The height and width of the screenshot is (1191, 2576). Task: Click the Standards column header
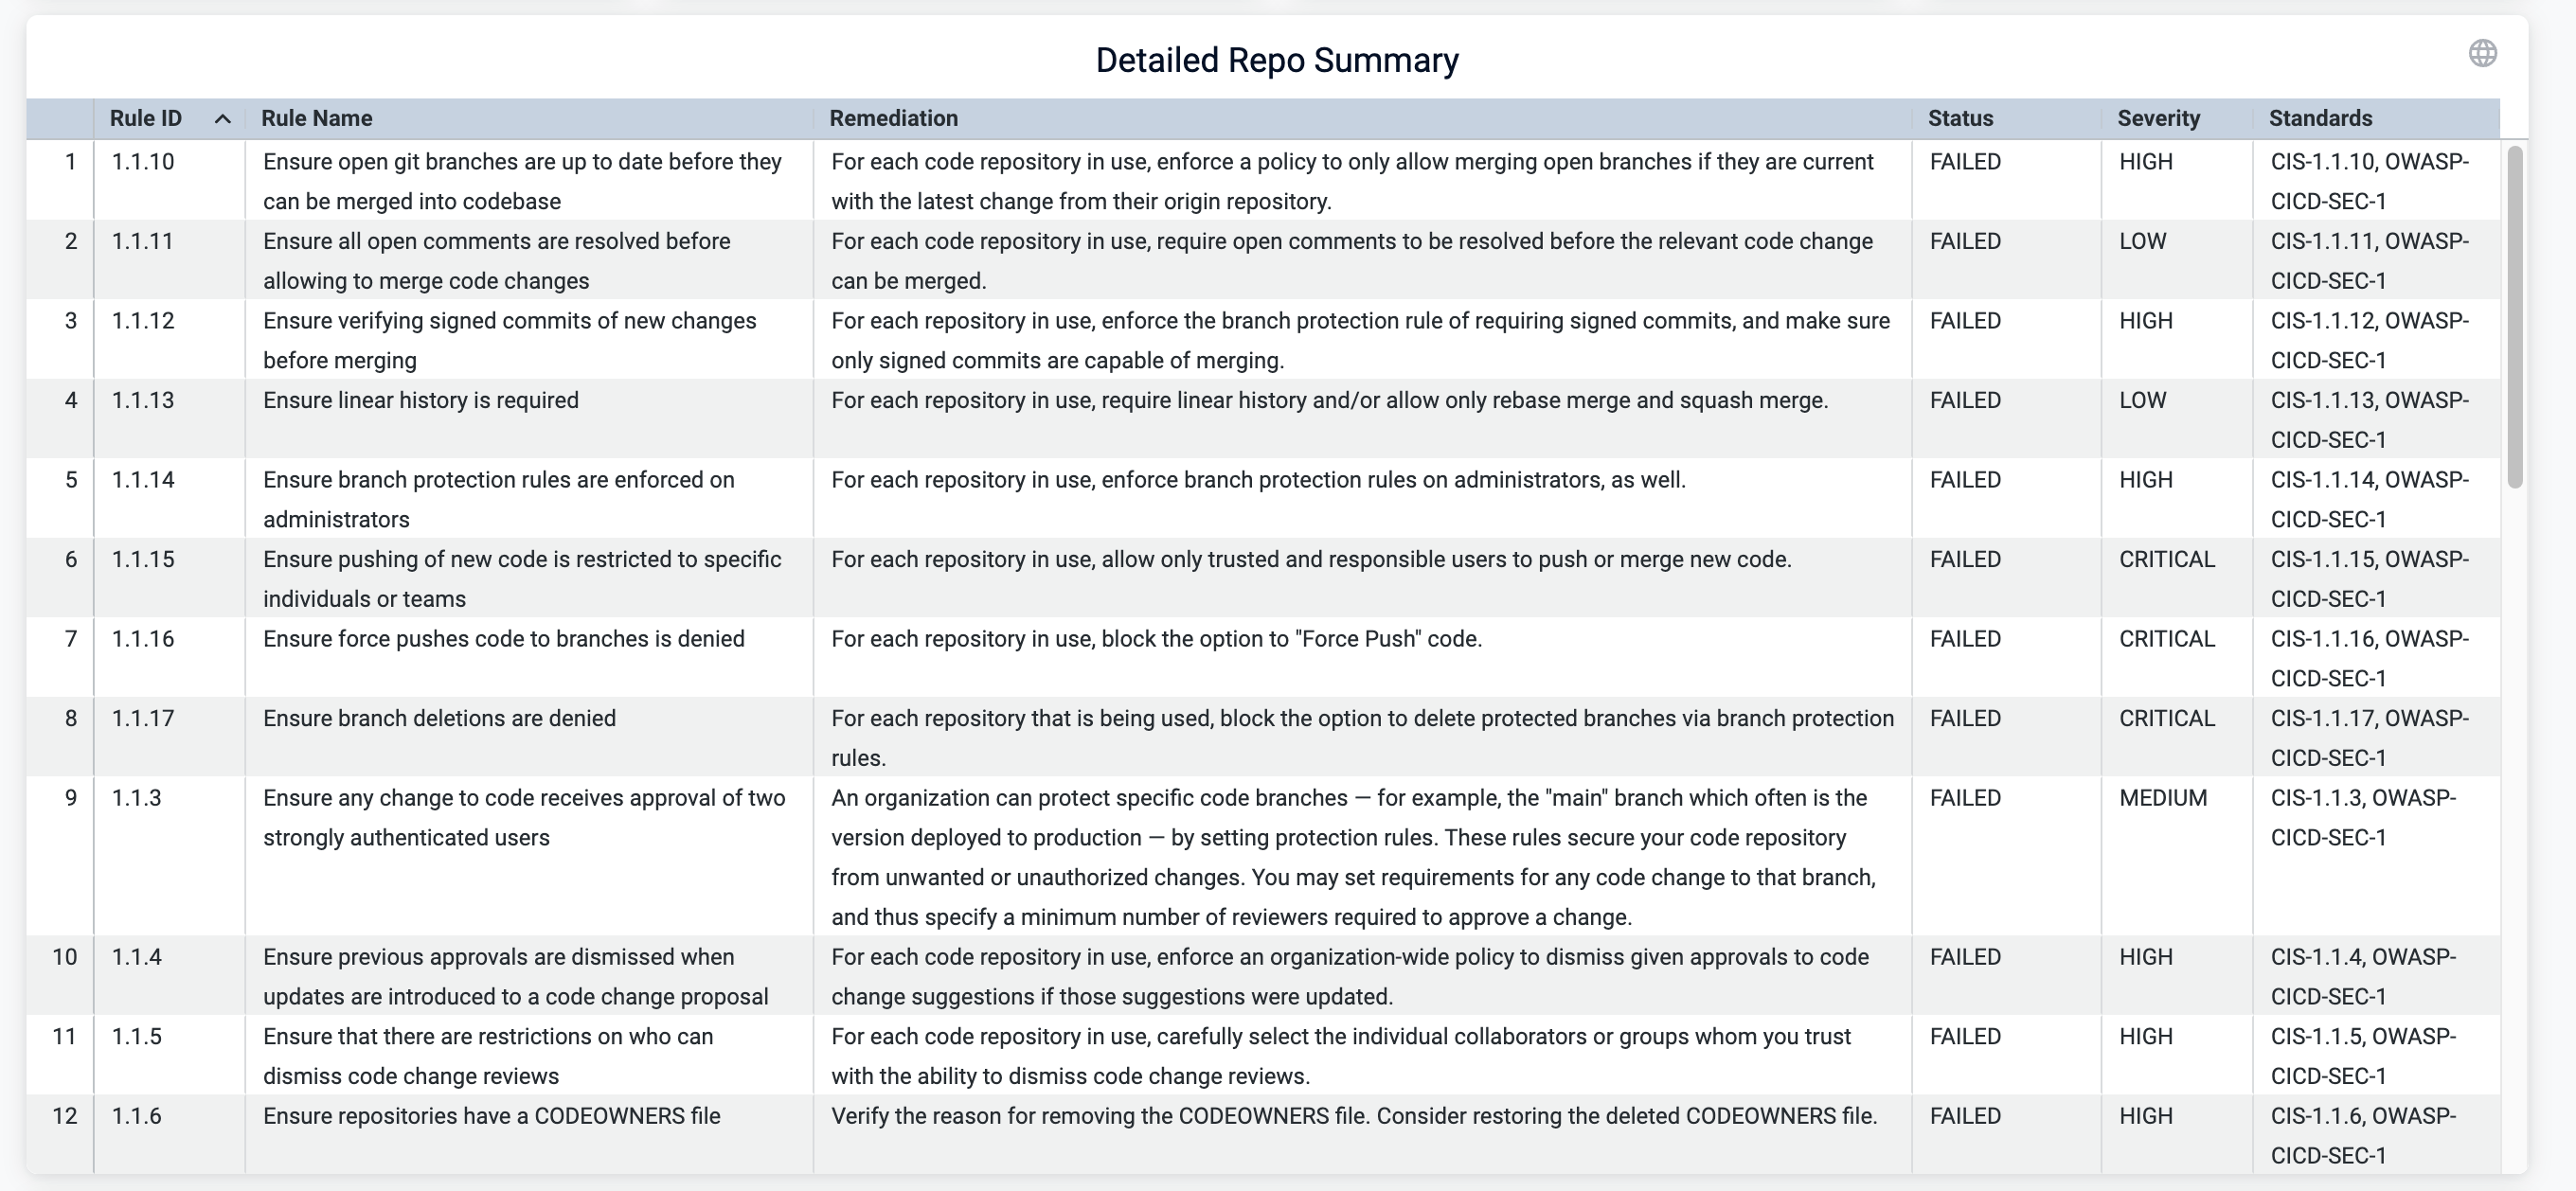pyautogui.click(x=2320, y=118)
